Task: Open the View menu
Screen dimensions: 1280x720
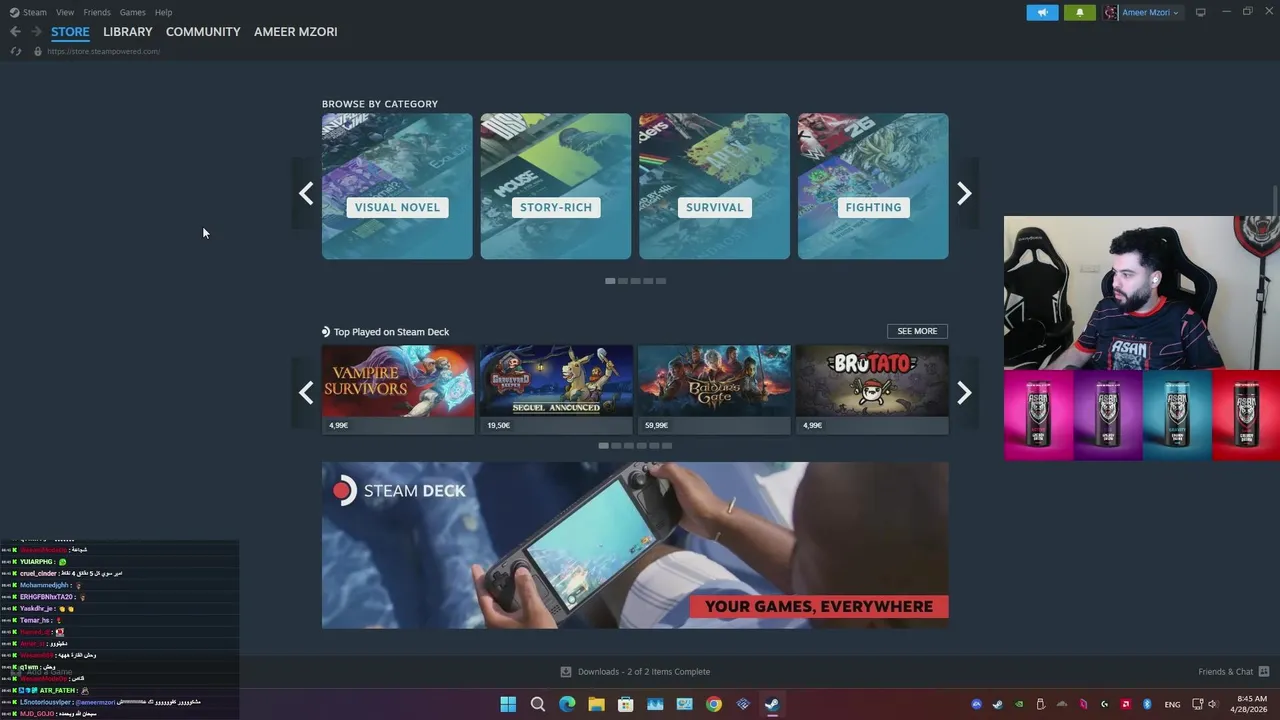Action: coord(65,12)
